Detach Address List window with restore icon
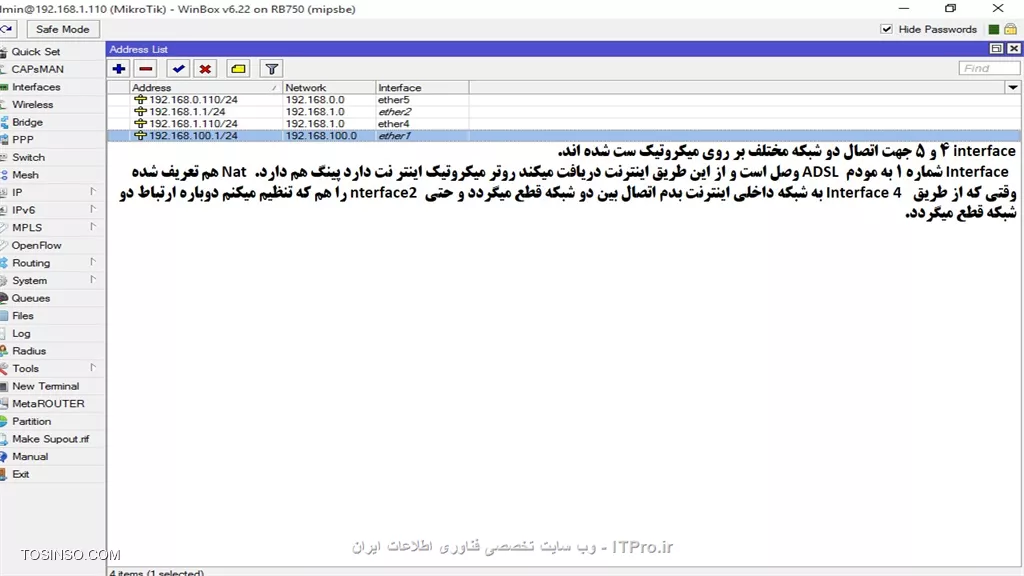The width and height of the screenshot is (1024, 576). [996, 49]
